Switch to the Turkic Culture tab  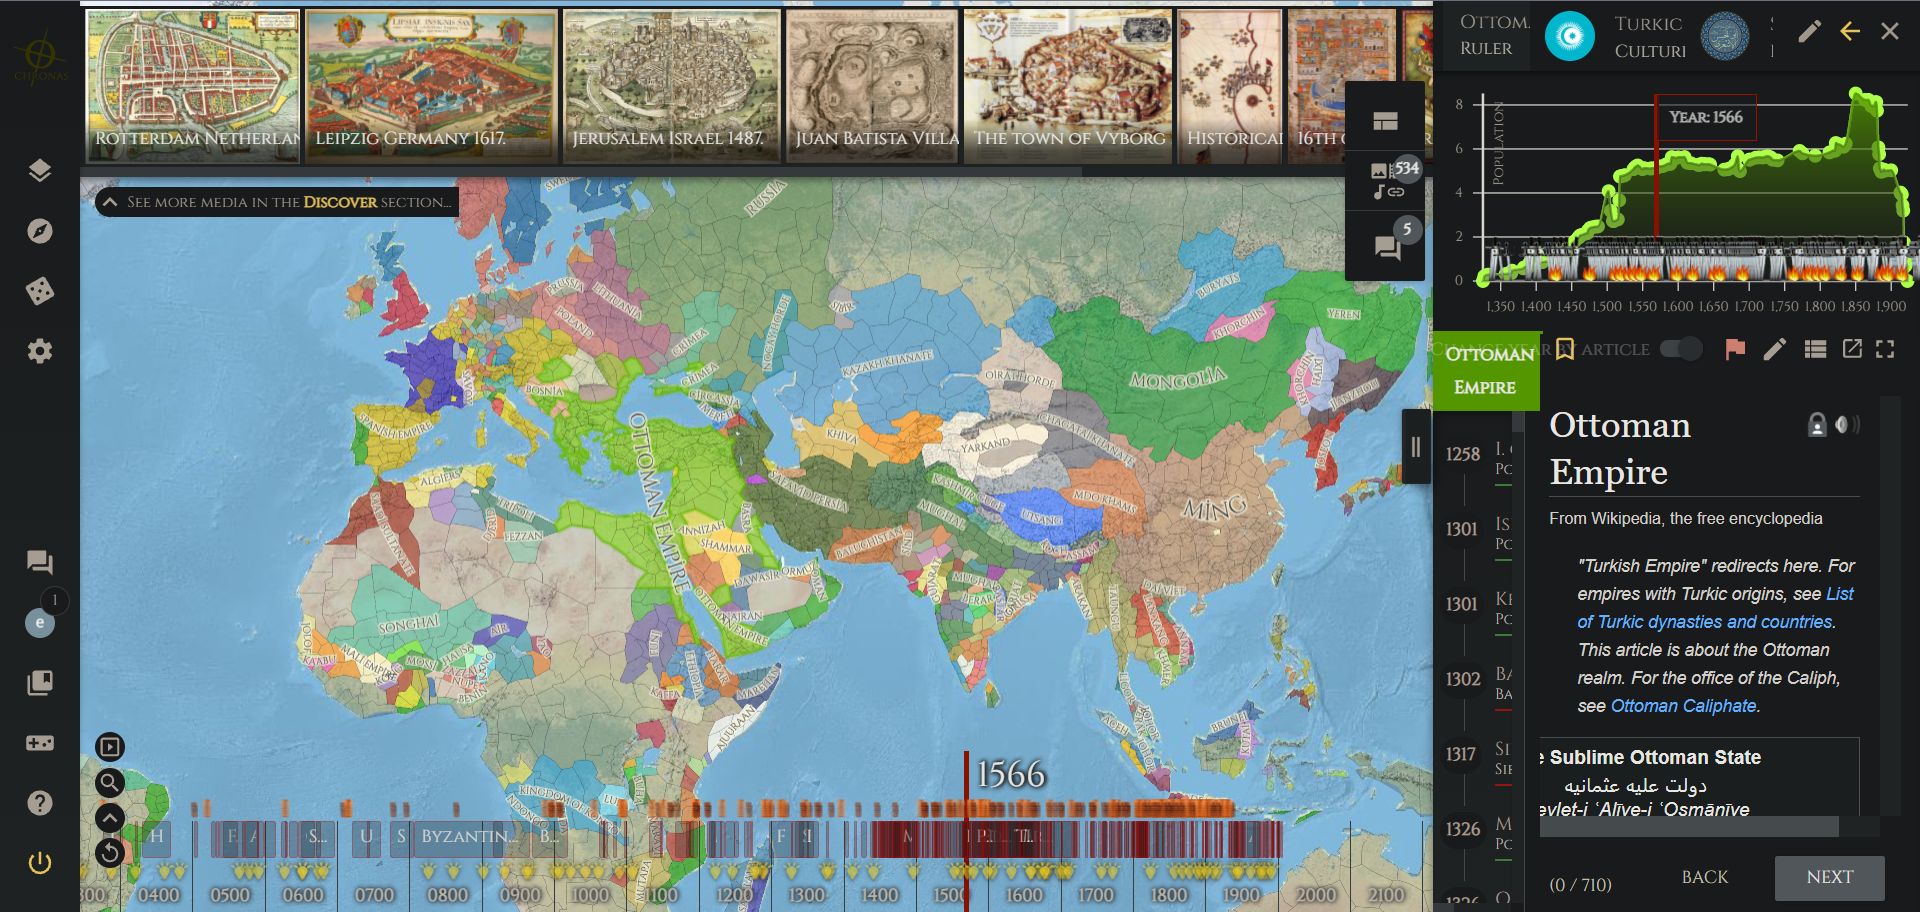[1648, 35]
